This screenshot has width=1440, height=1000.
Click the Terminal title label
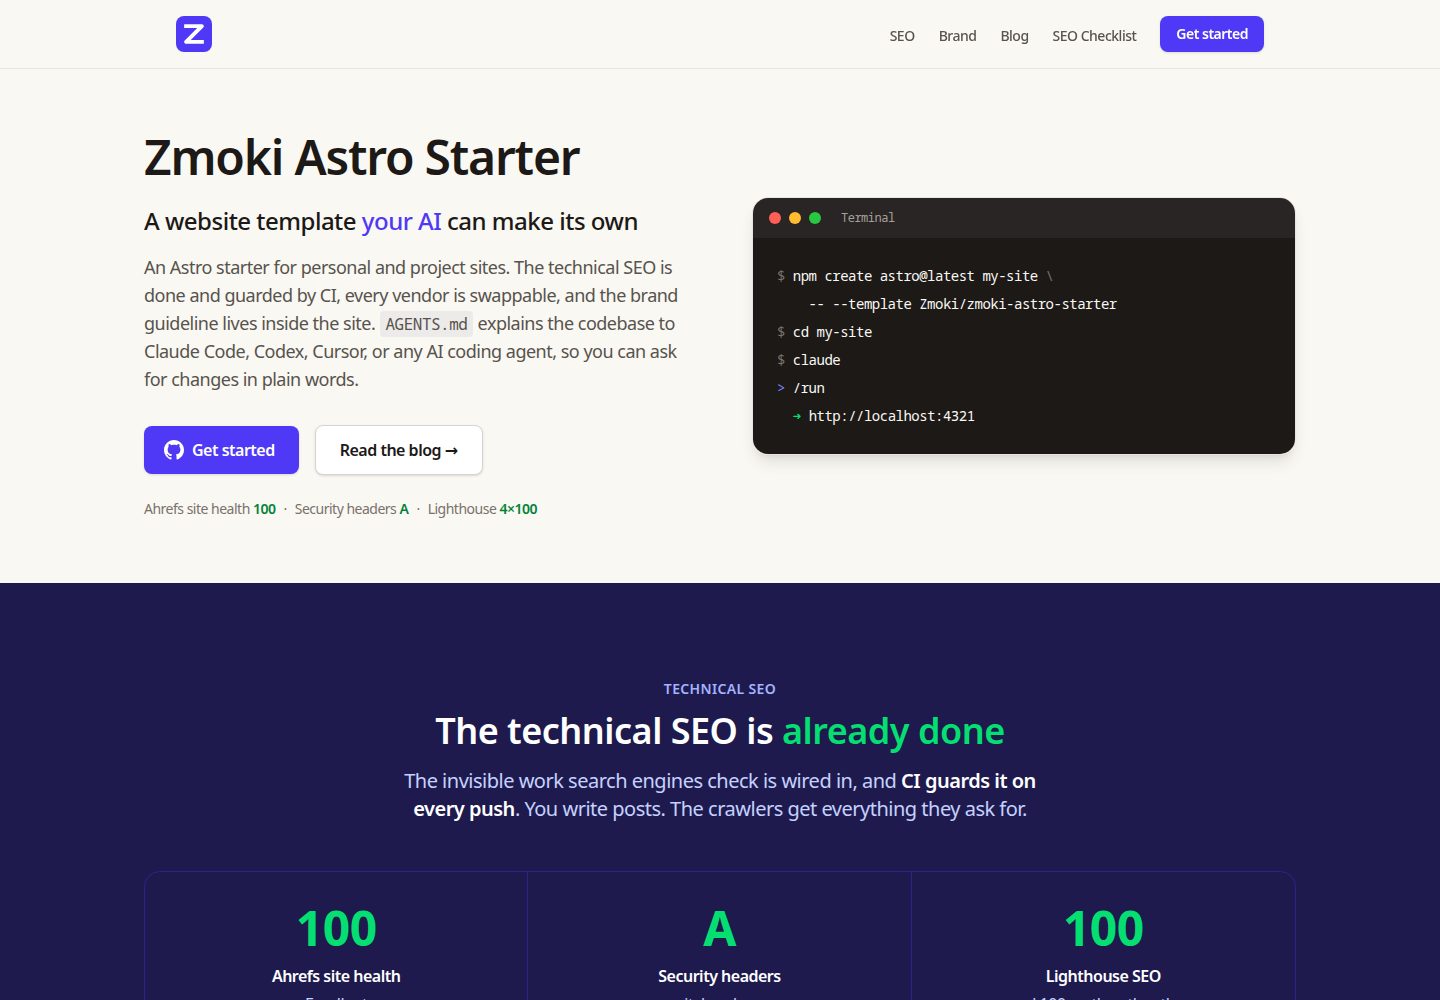(868, 218)
